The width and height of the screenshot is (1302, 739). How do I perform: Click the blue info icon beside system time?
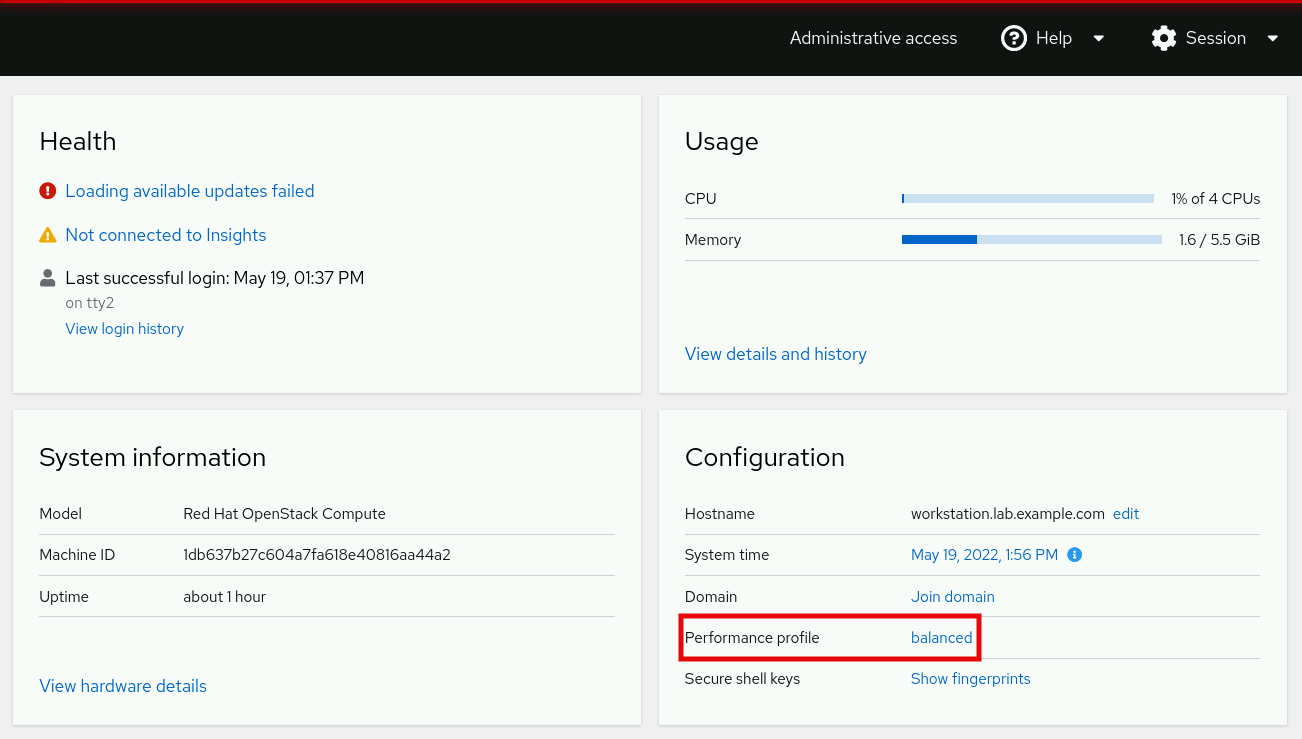click(x=1075, y=555)
